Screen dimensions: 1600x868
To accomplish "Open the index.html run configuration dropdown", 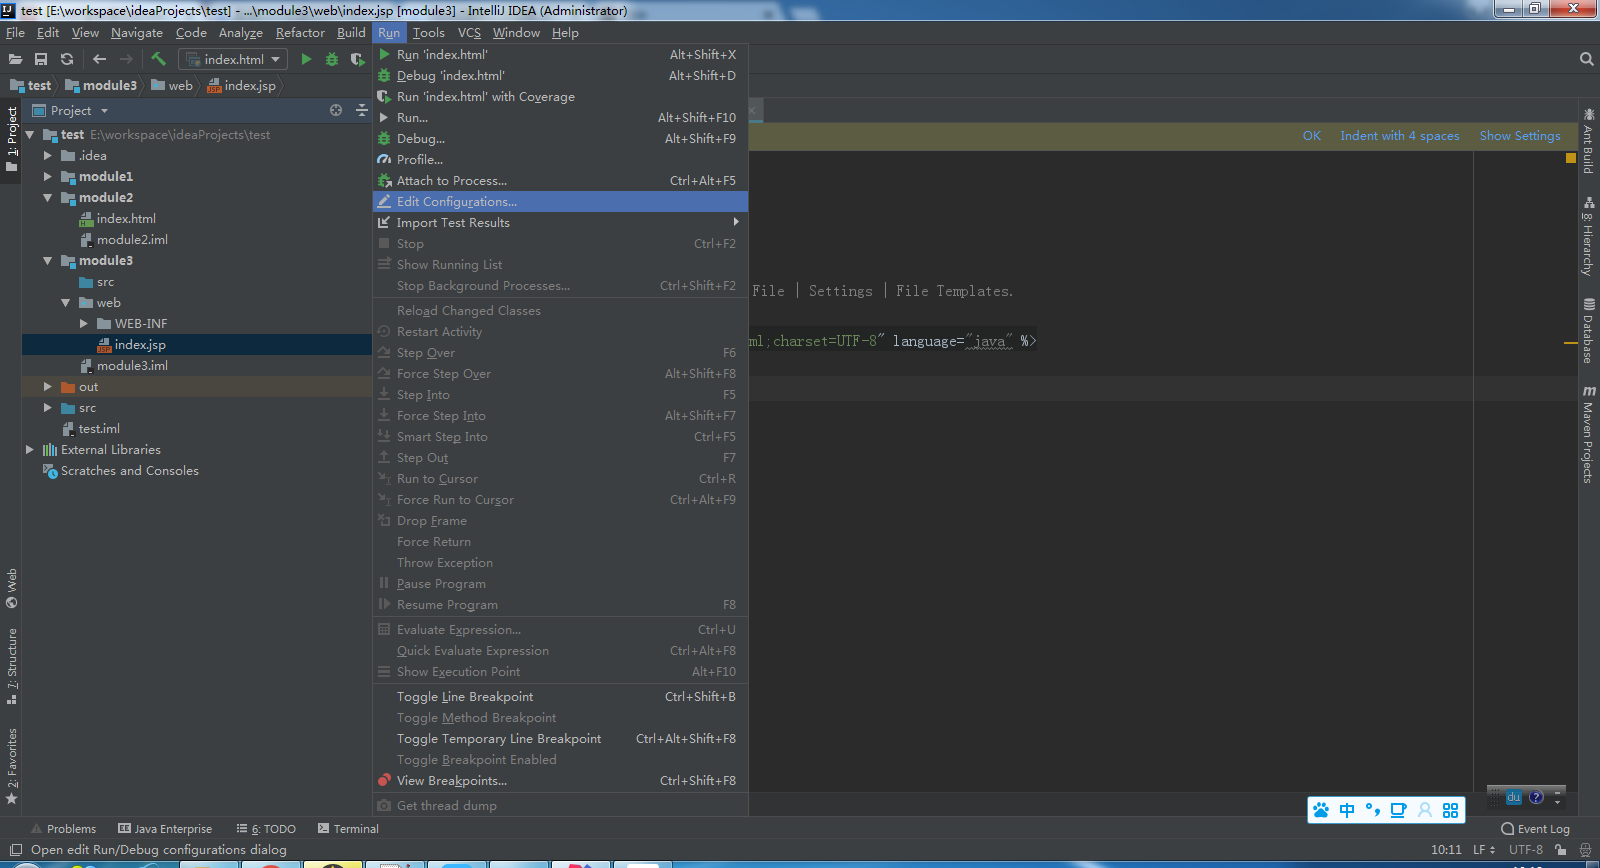I will tap(233, 59).
